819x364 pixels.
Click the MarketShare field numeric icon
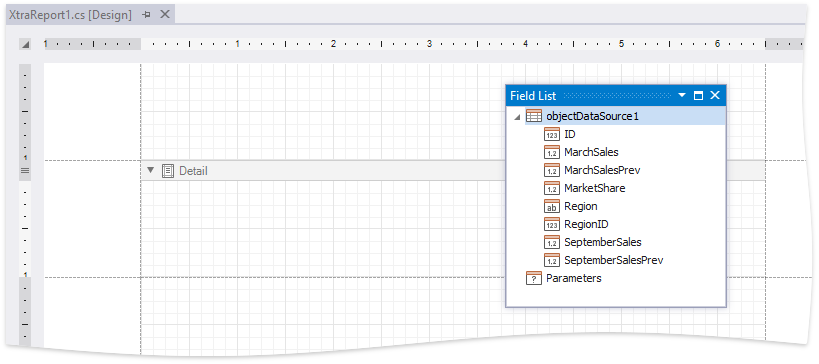click(552, 188)
